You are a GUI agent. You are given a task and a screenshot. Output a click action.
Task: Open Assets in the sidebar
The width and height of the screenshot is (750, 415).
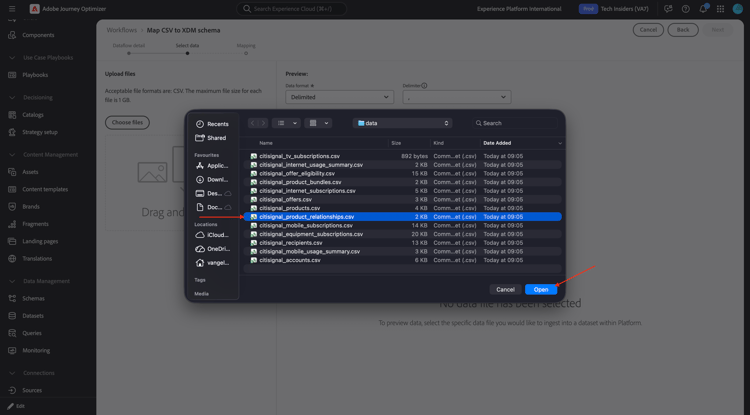[x=30, y=172]
